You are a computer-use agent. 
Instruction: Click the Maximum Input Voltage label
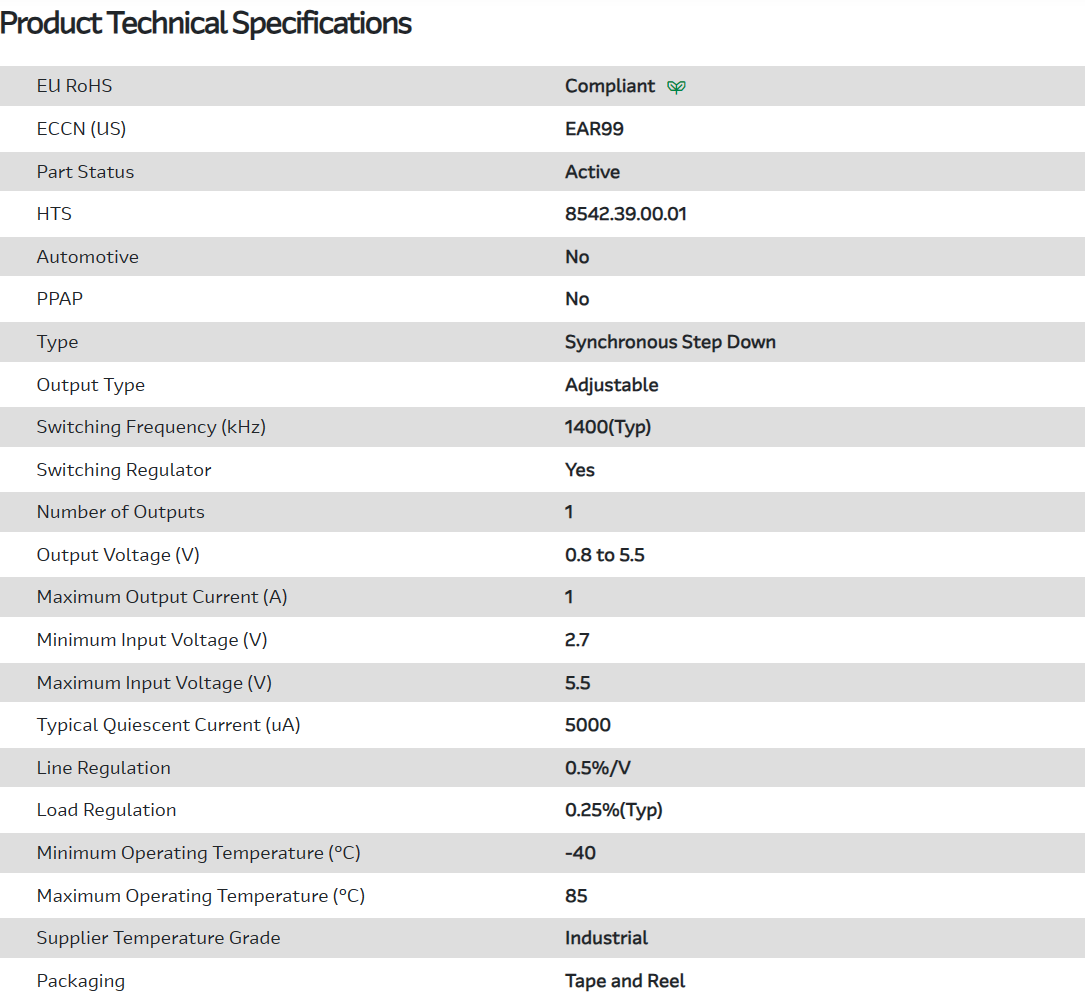(x=154, y=683)
